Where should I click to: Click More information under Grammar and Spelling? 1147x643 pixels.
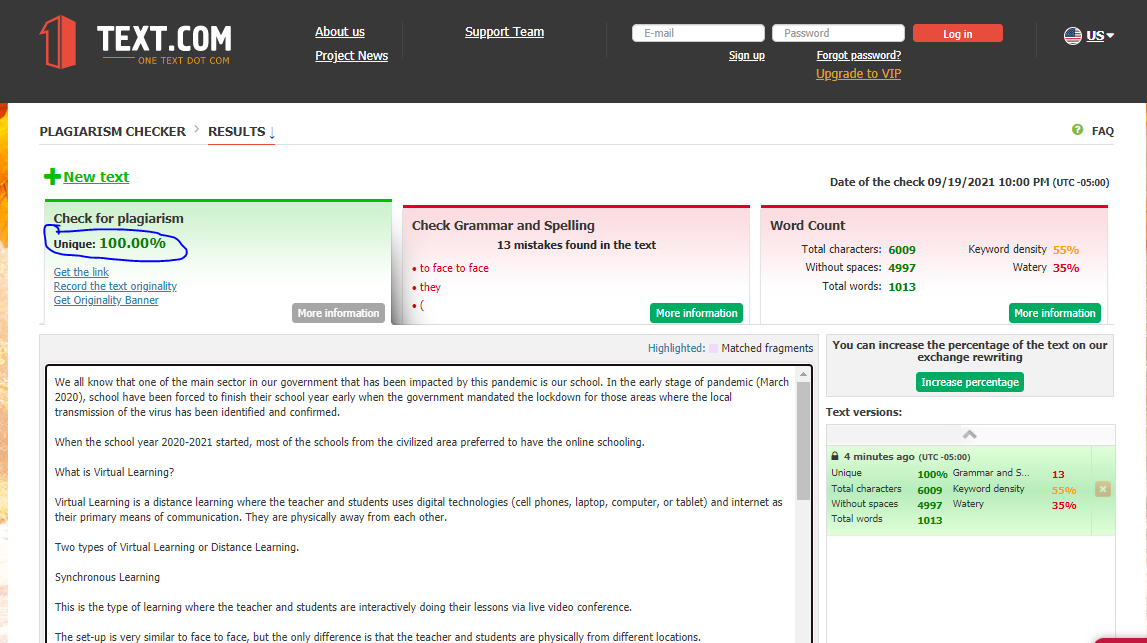point(696,313)
